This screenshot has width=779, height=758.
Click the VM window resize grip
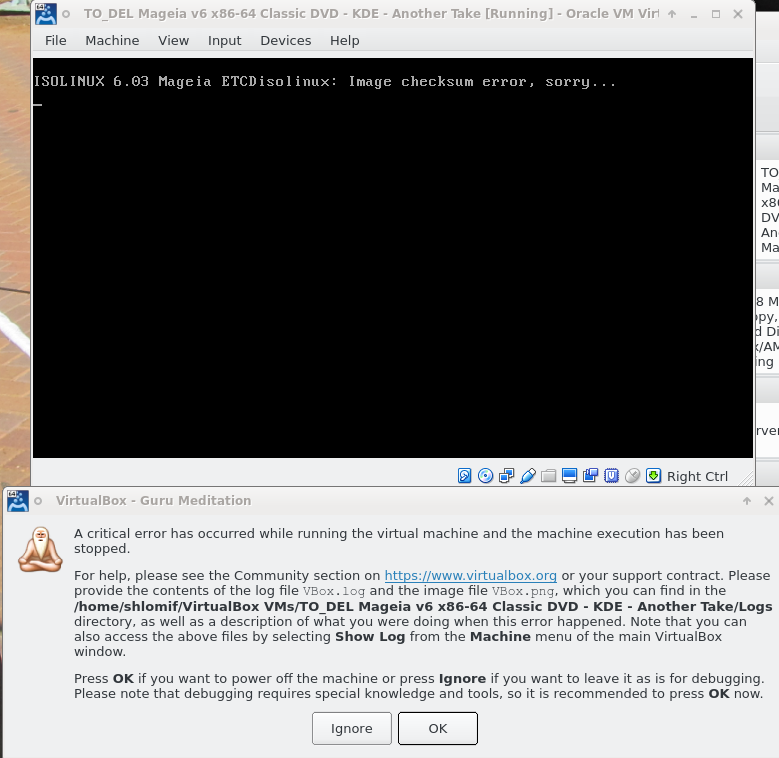click(x=746, y=477)
